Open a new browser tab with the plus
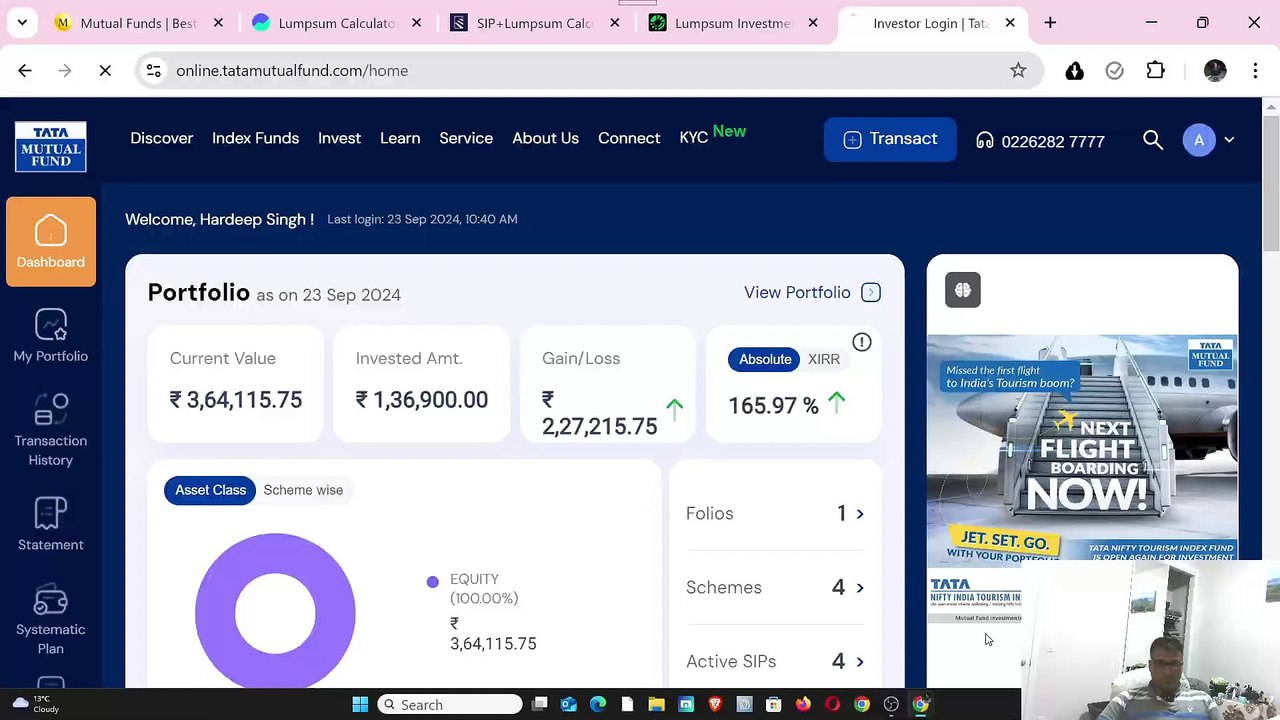Screen dimensions: 1280x720 tap(1050, 22)
